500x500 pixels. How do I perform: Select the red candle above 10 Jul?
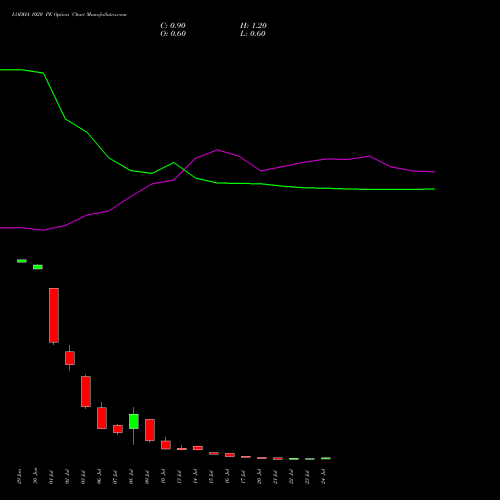166,445
